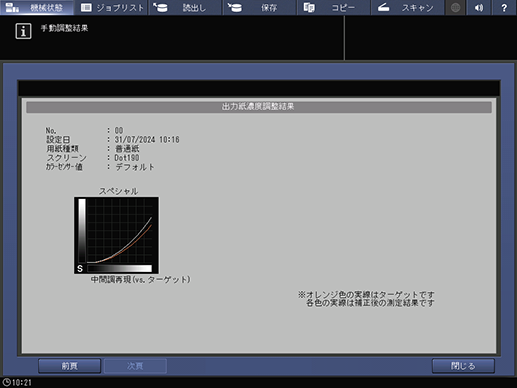Click the machine status icon in first tab

pos(12,7)
